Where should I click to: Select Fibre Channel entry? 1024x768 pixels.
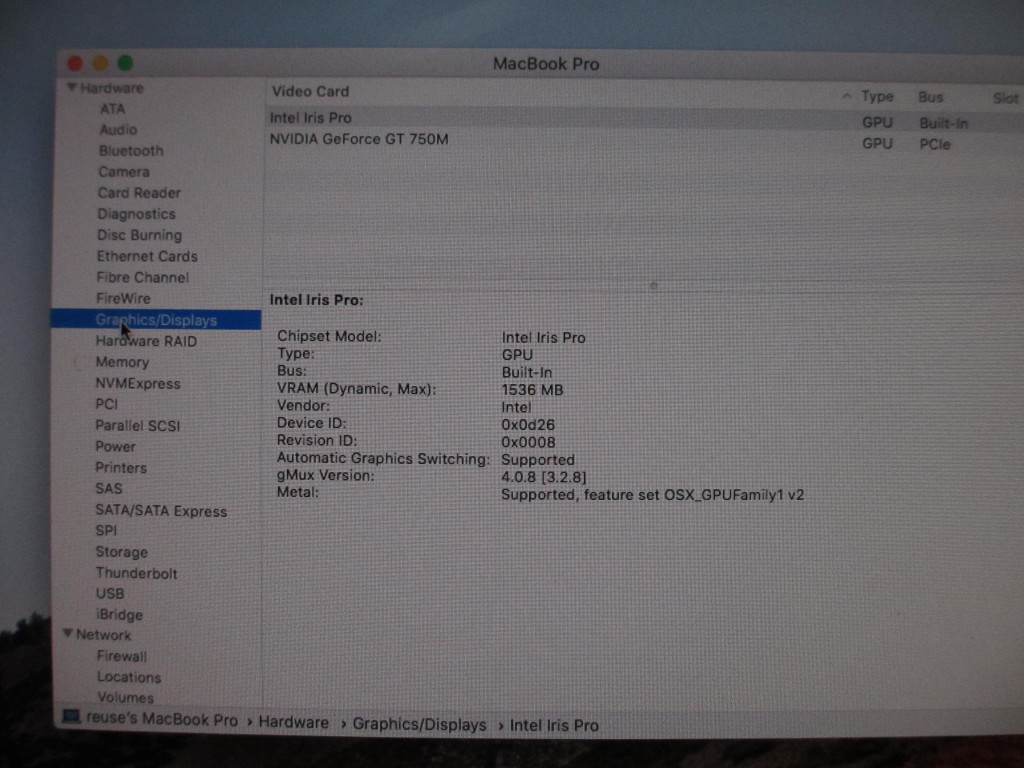pos(142,277)
